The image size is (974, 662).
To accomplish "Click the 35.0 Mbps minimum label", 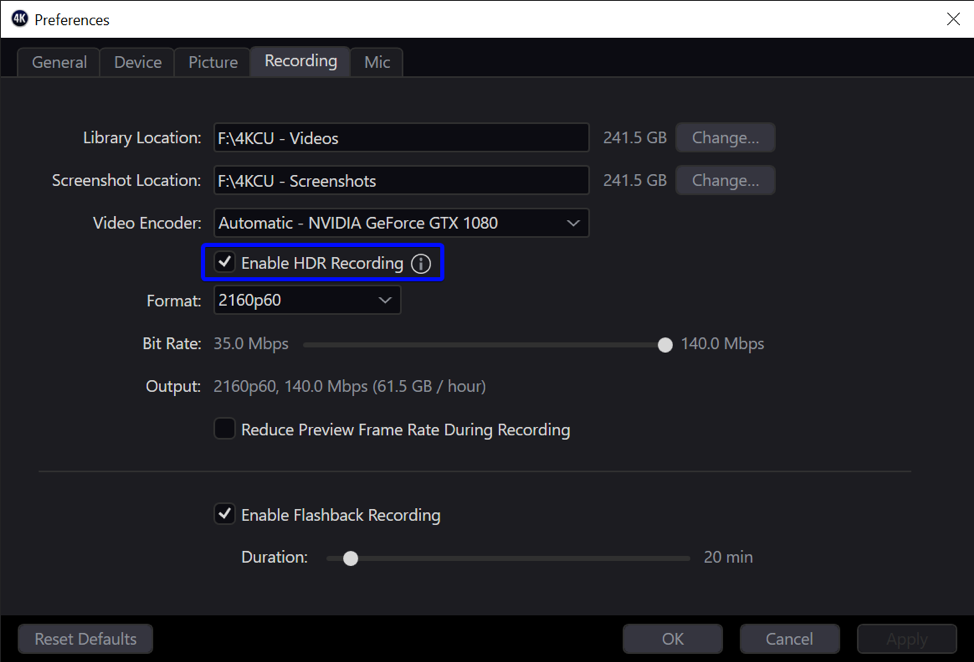I will point(251,343).
